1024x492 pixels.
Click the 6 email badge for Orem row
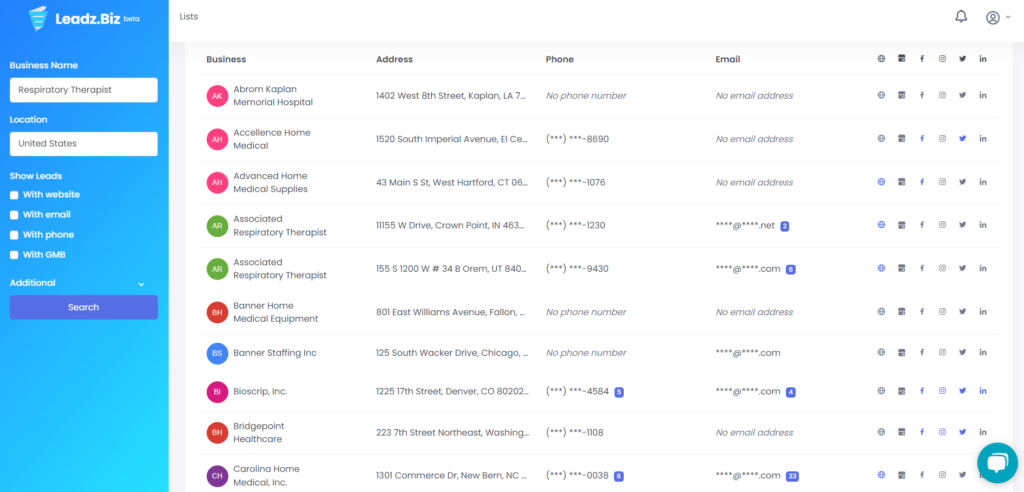click(790, 269)
